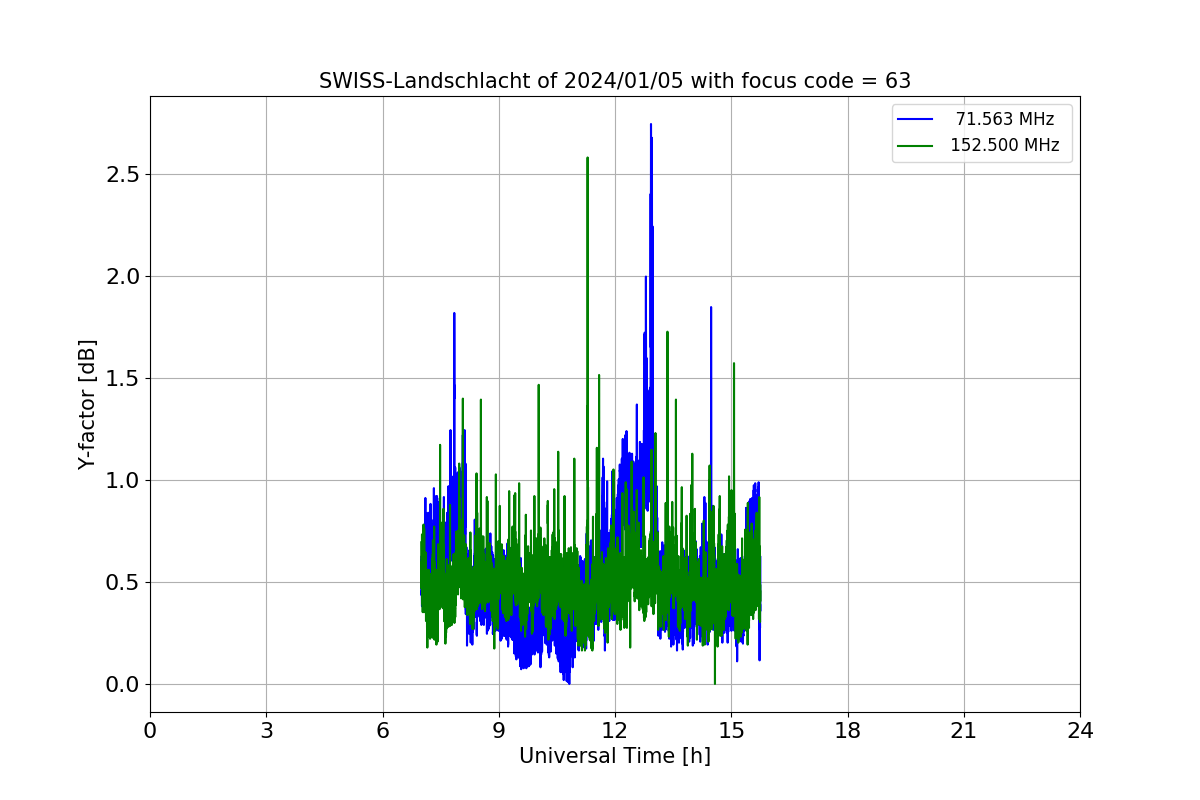1200x800 pixels.
Task: Click y-axis tick label 0.5
Action: (x=124, y=583)
